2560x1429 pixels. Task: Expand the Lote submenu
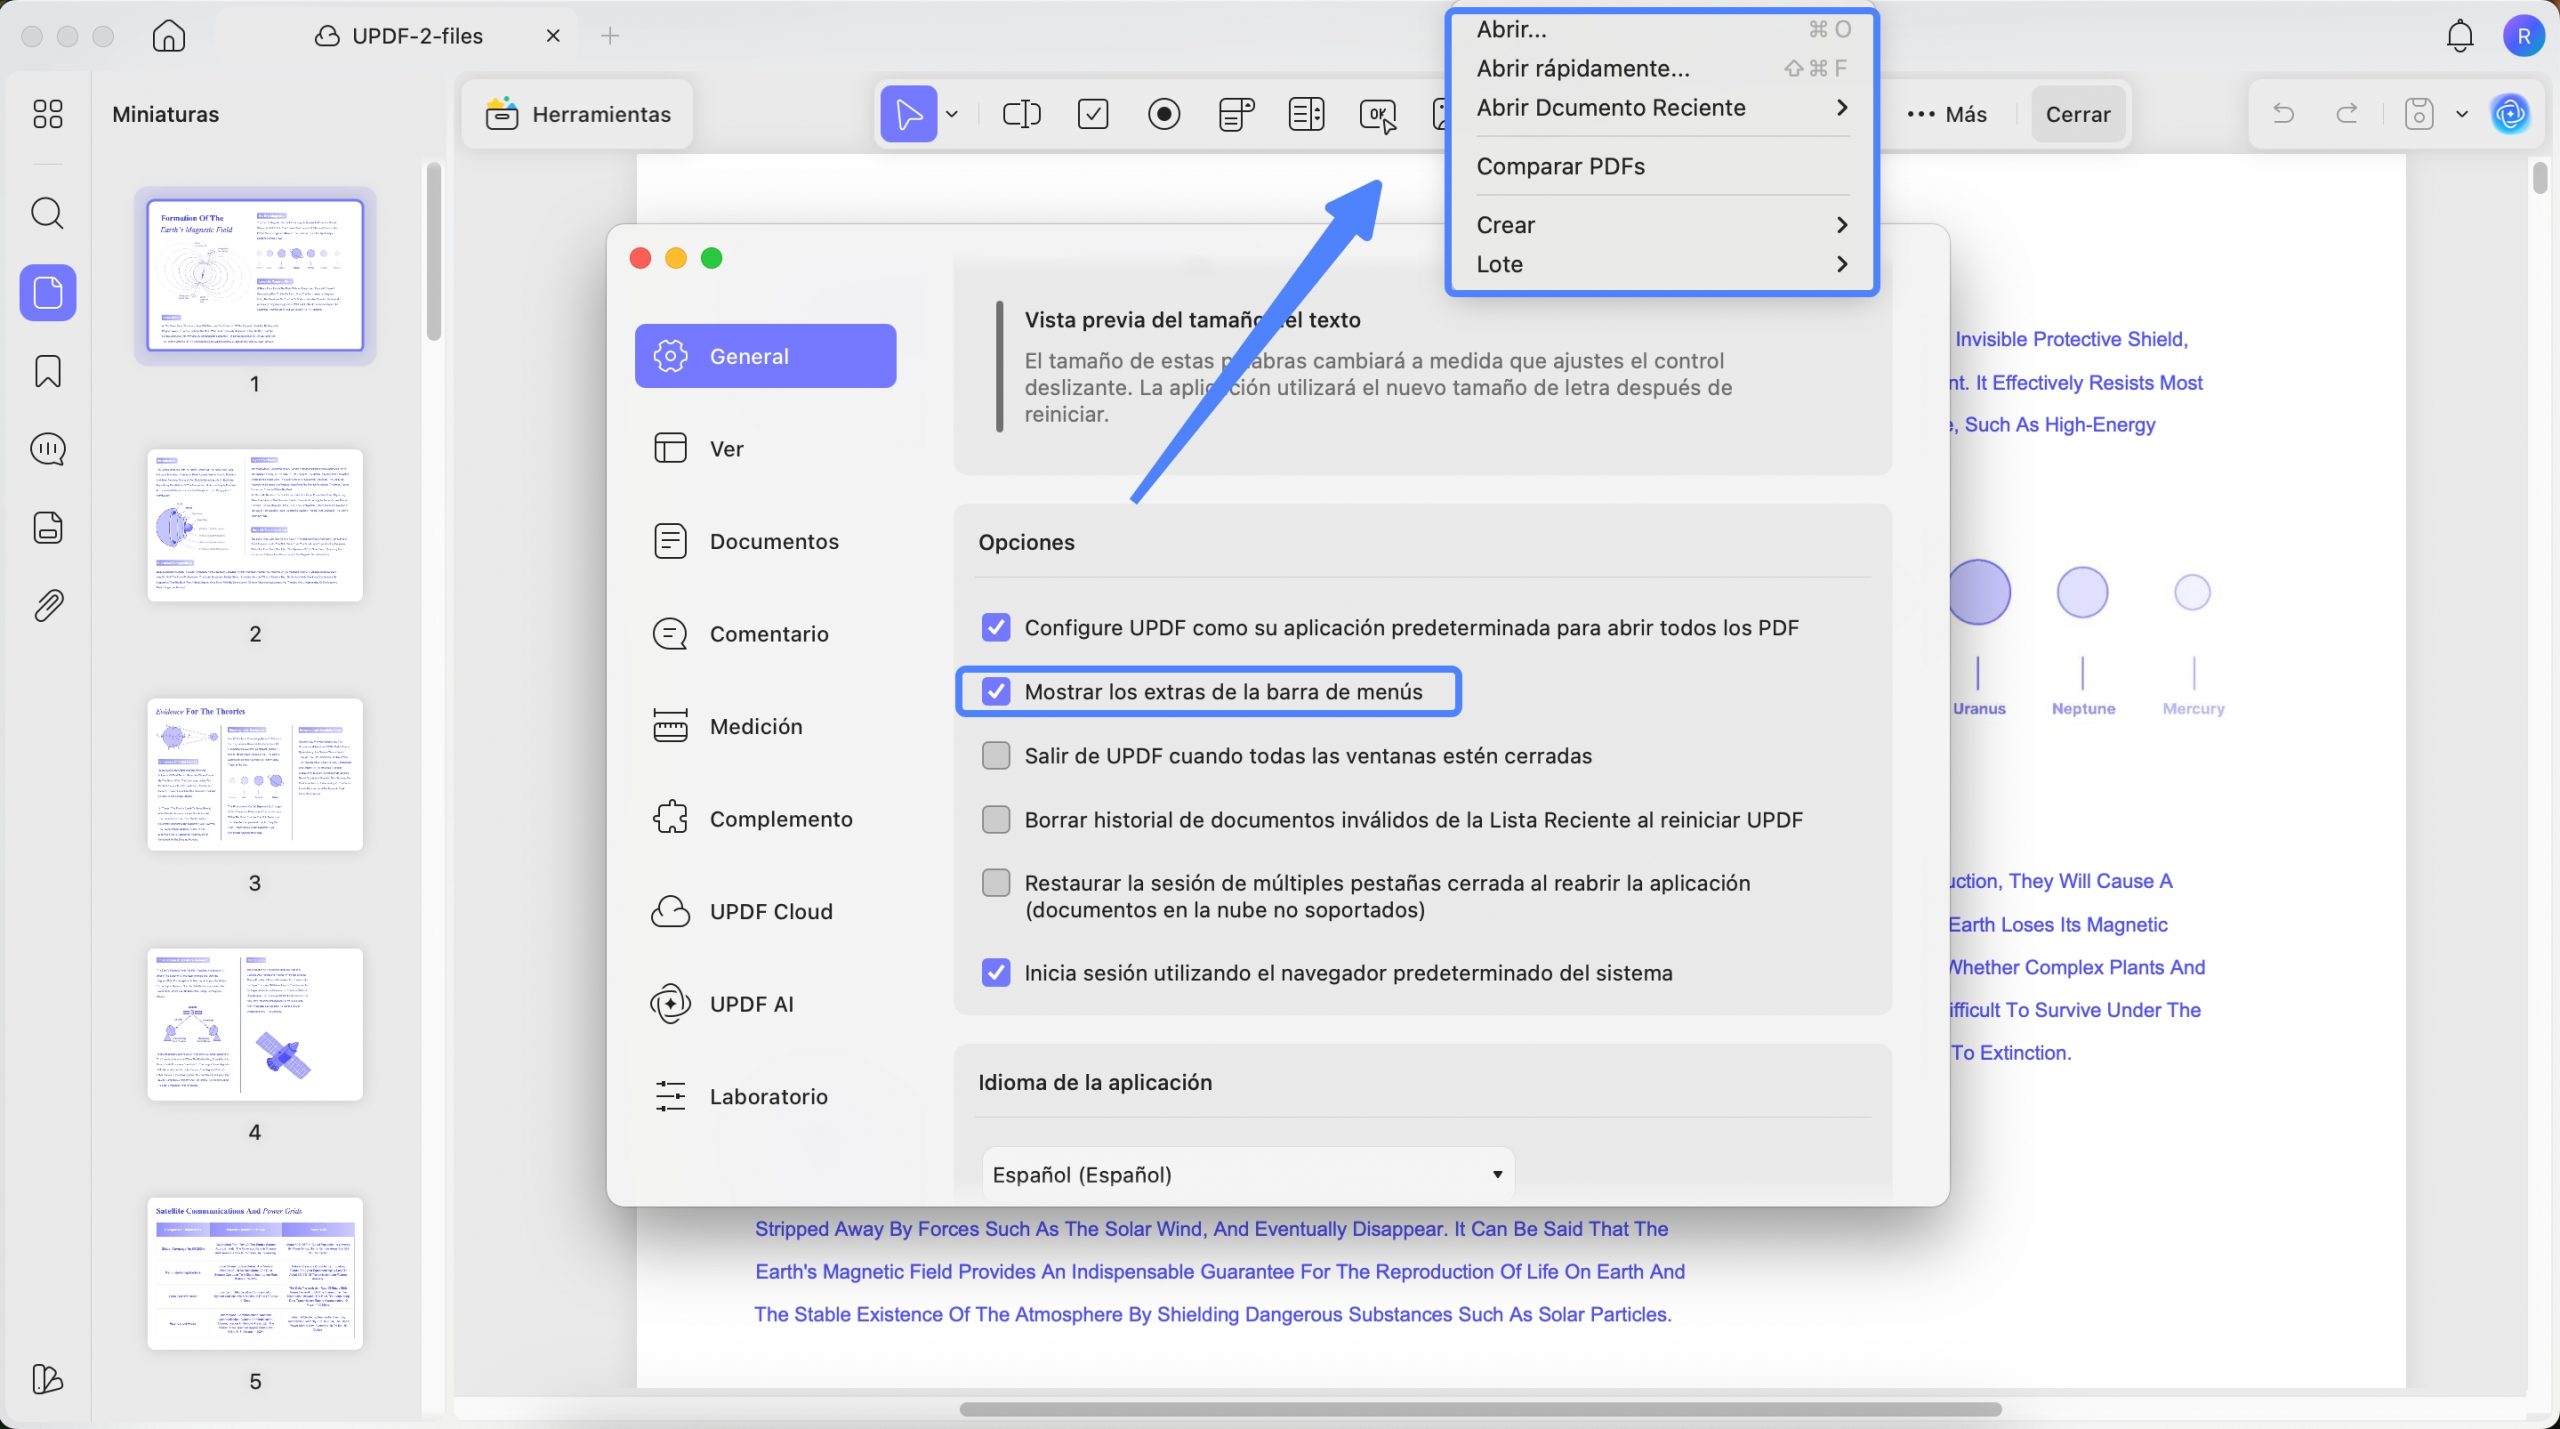pyautogui.click(x=1663, y=264)
